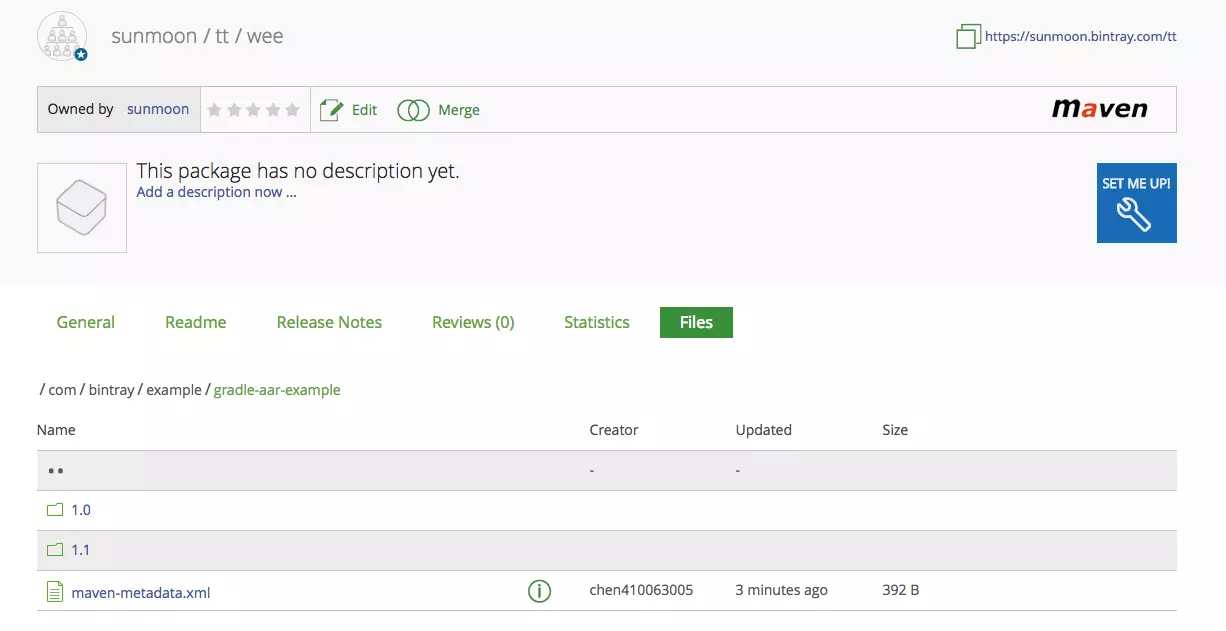Click the gradle-aar-example path segment

pyautogui.click(x=277, y=390)
